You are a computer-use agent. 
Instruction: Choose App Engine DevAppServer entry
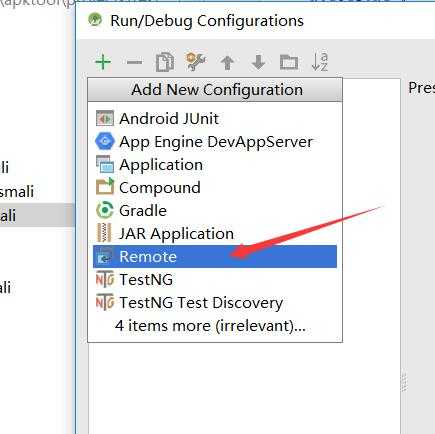click(x=215, y=142)
